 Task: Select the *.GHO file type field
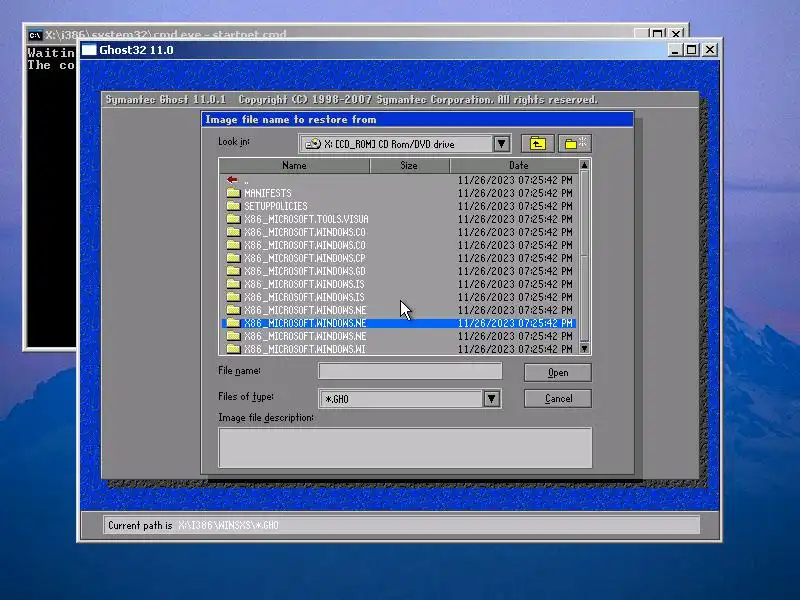[x=402, y=398]
